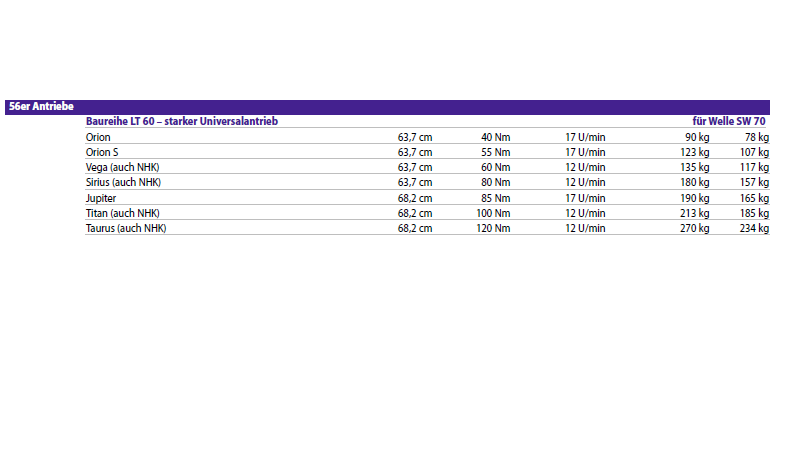Image resolution: width=792 pixels, height=450 pixels.
Task: Click the '157 kg' value
Action: click(x=755, y=182)
